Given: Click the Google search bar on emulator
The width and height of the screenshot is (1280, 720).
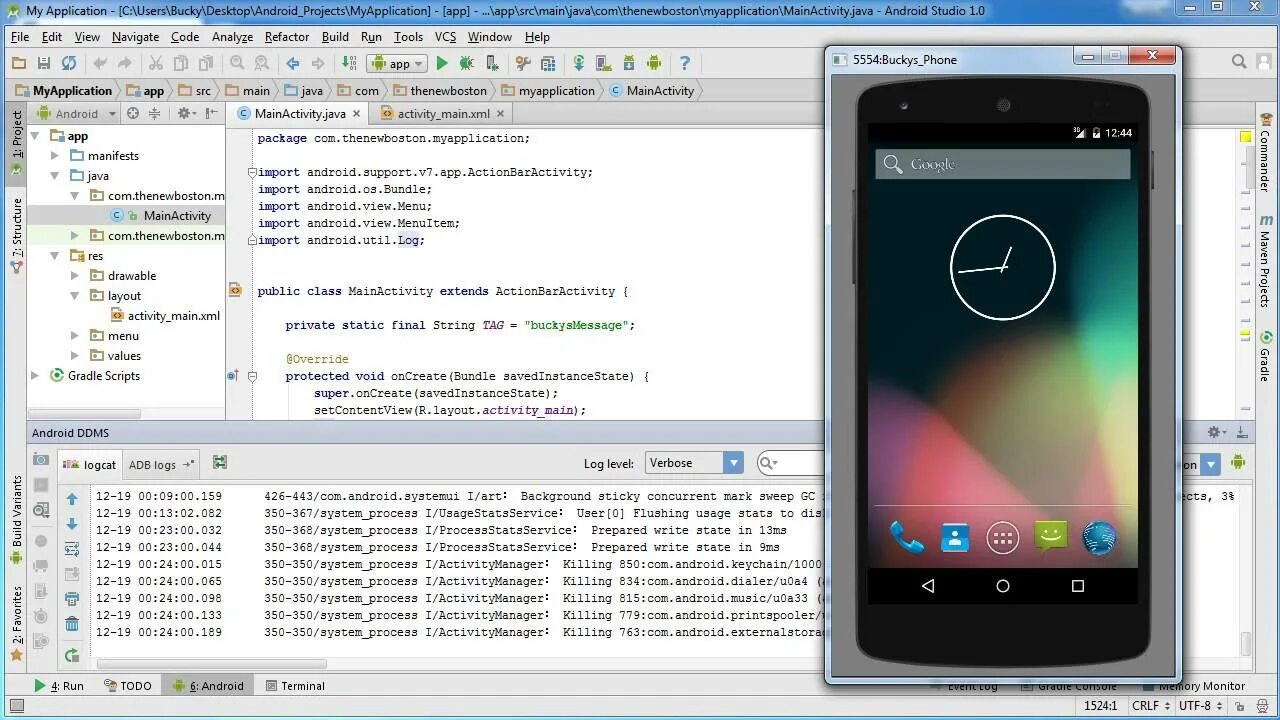Looking at the screenshot, I should 1003,164.
